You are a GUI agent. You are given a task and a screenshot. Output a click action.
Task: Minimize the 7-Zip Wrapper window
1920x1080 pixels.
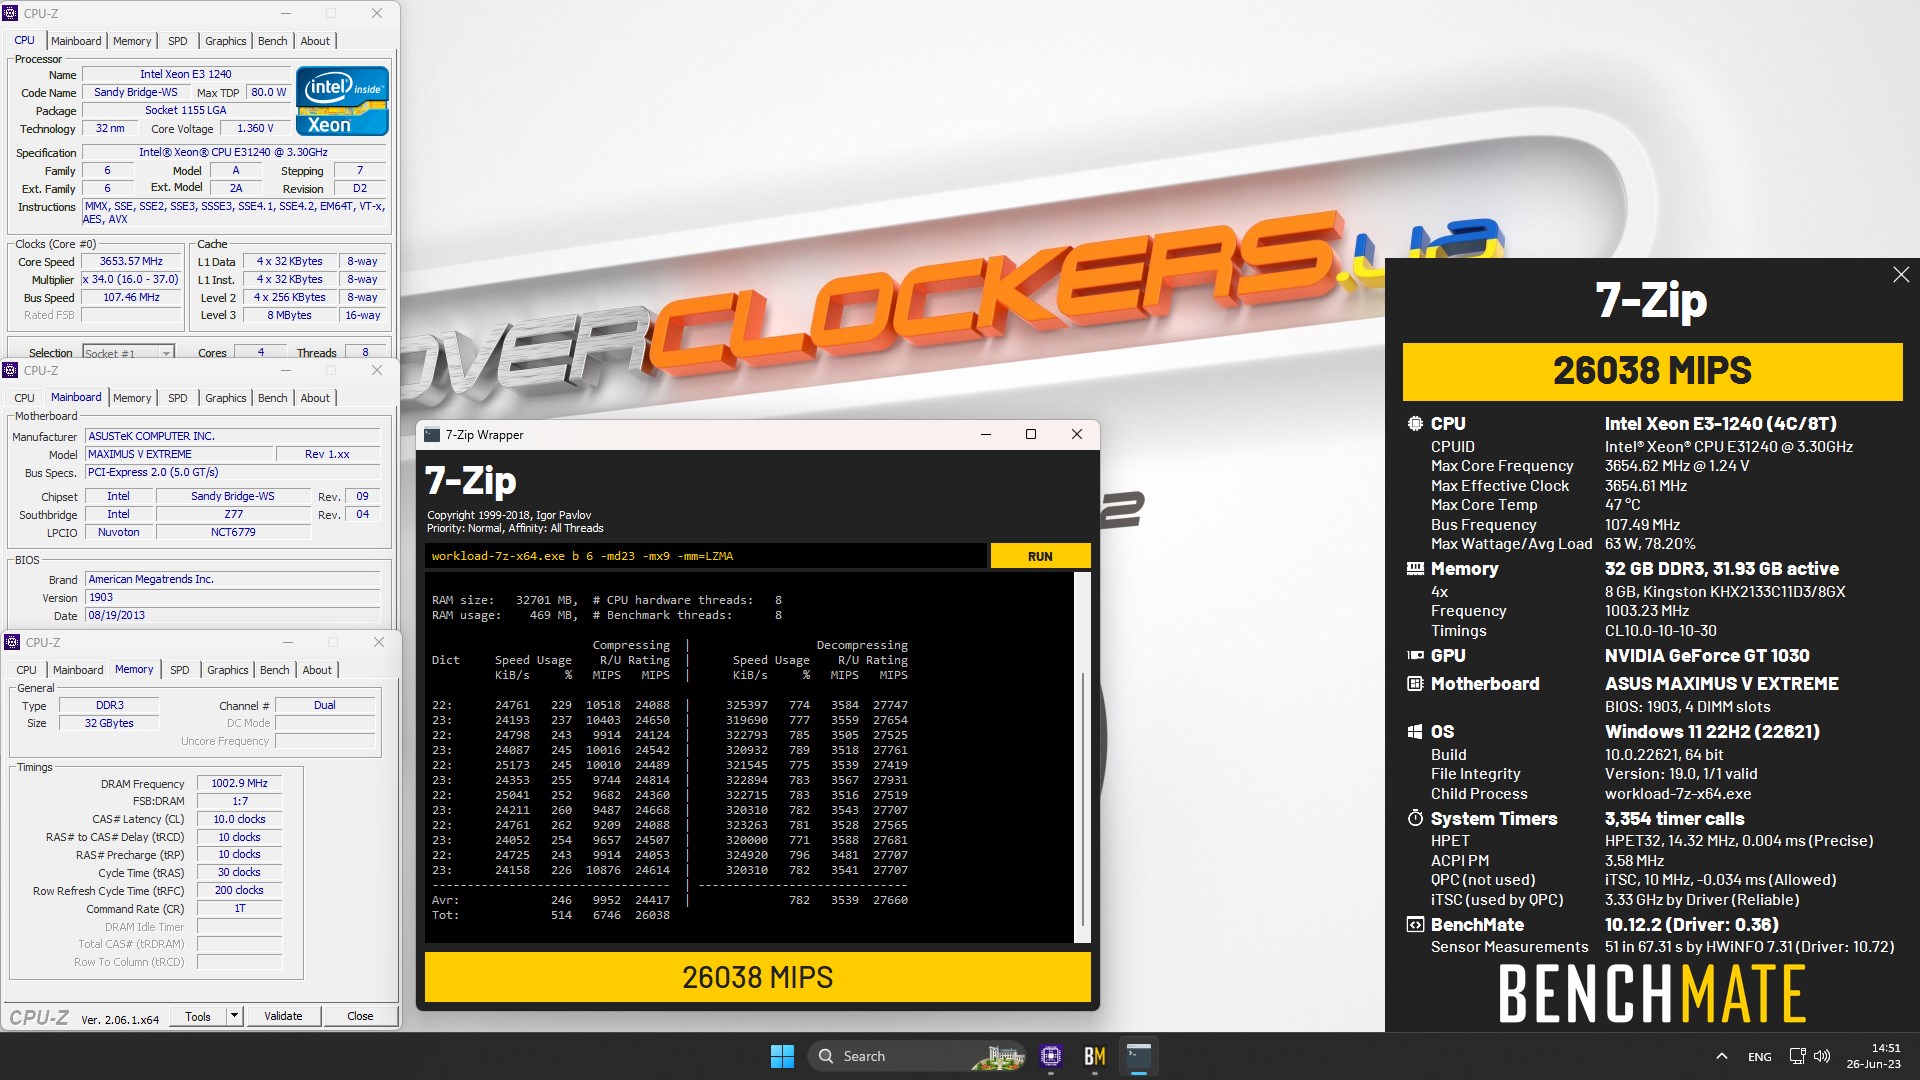point(985,434)
